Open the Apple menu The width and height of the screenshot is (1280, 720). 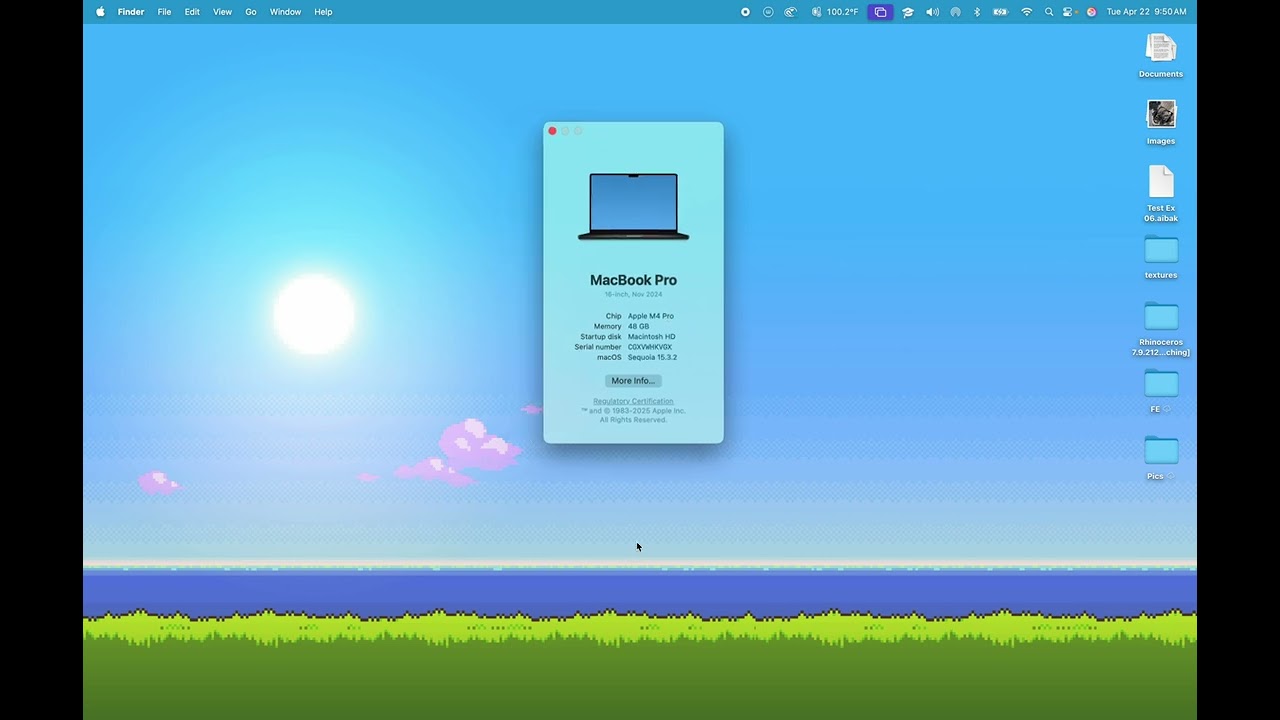[100, 12]
